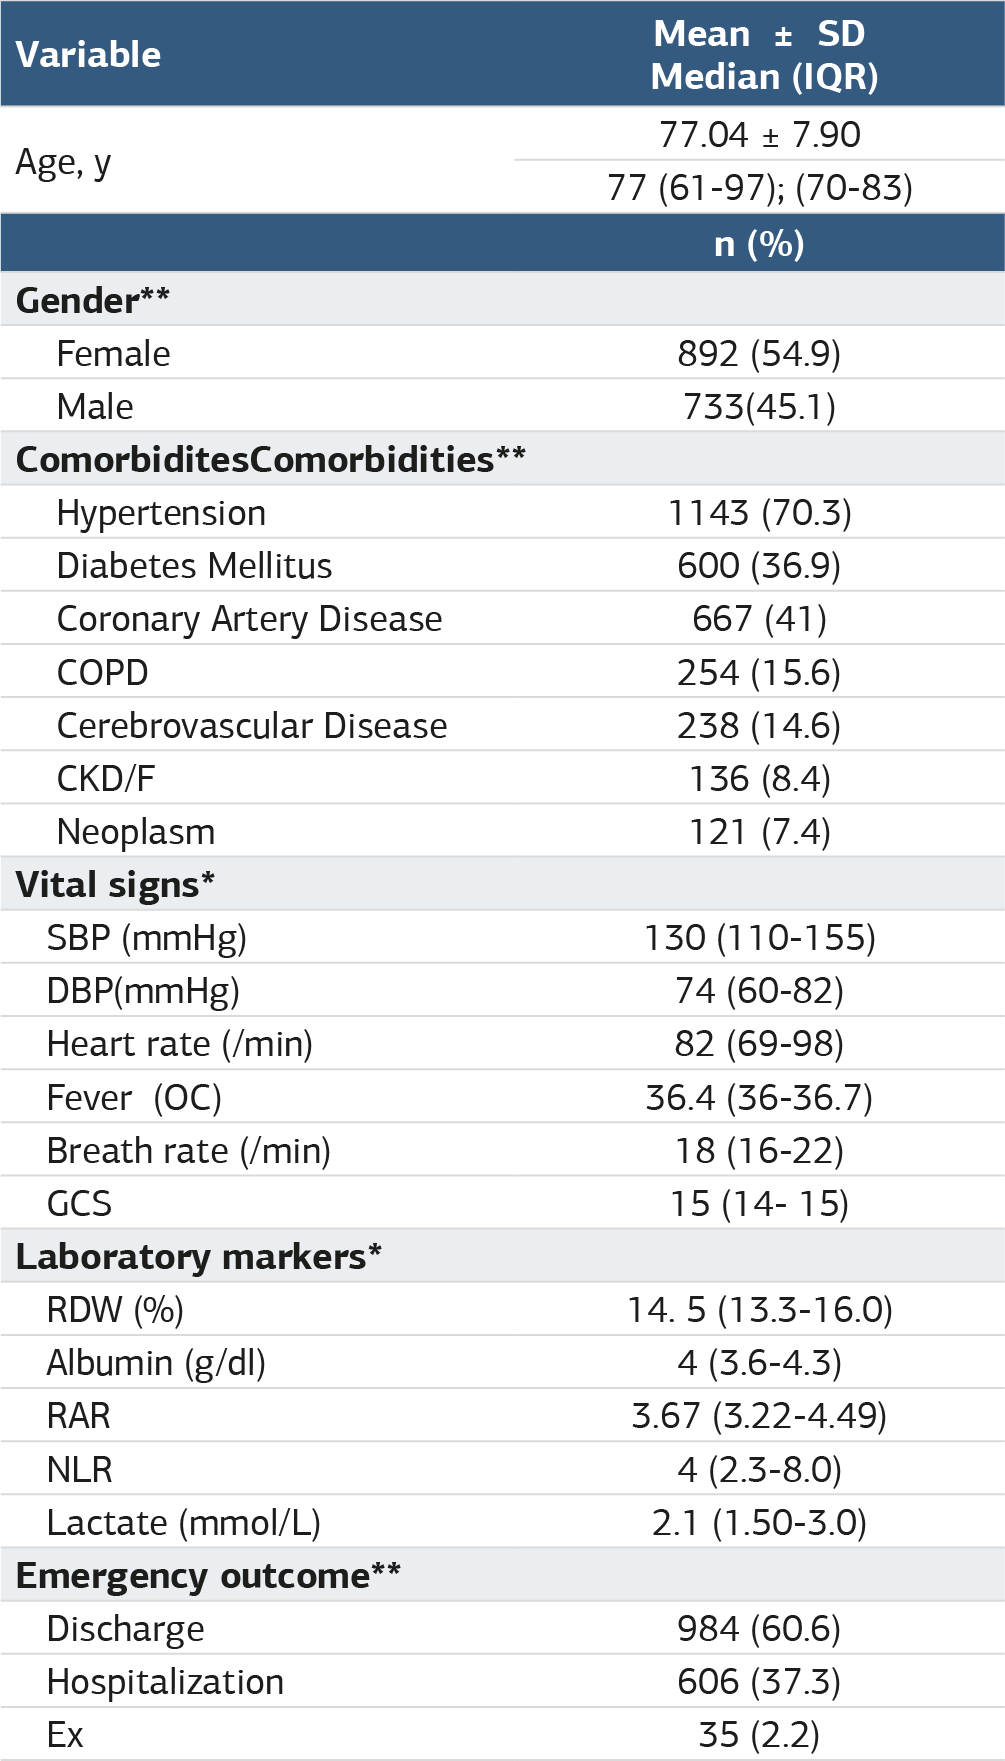The height and width of the screenshot is (1761, 1005).
Task: Click the Coronary Artery Disease label
Action: tap(249, 619)
